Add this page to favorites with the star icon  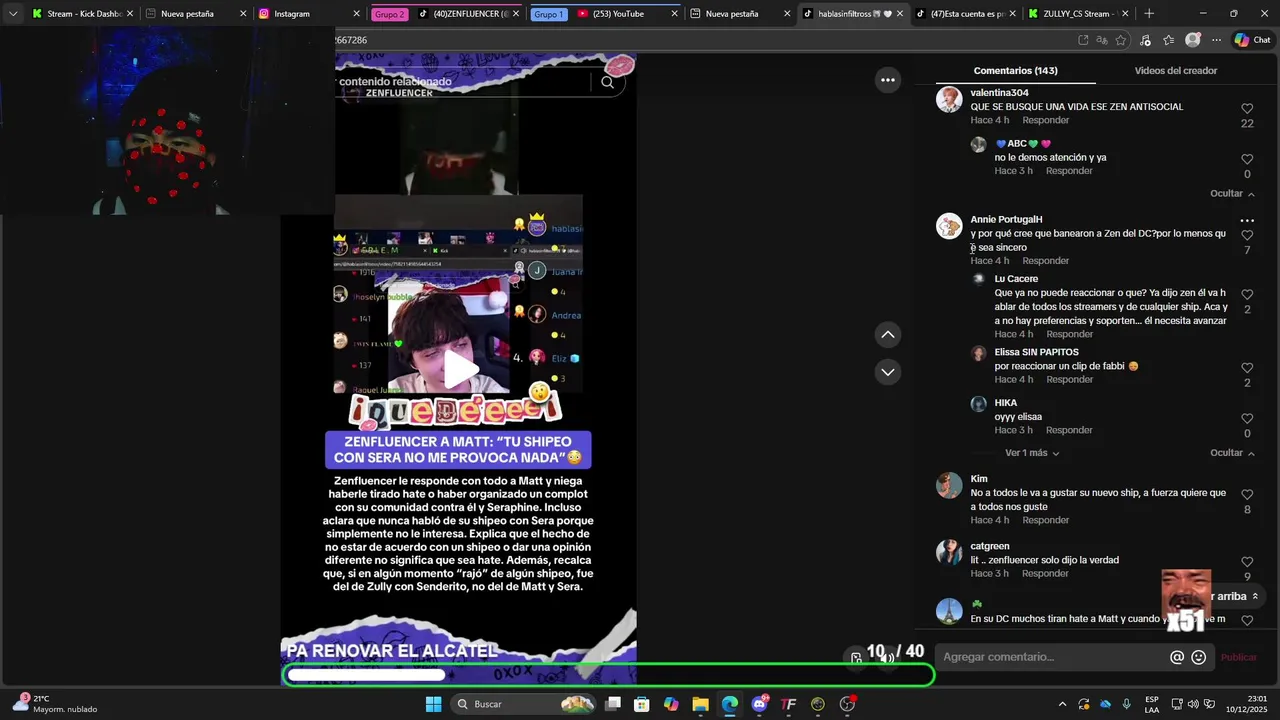pos(1120,40)
